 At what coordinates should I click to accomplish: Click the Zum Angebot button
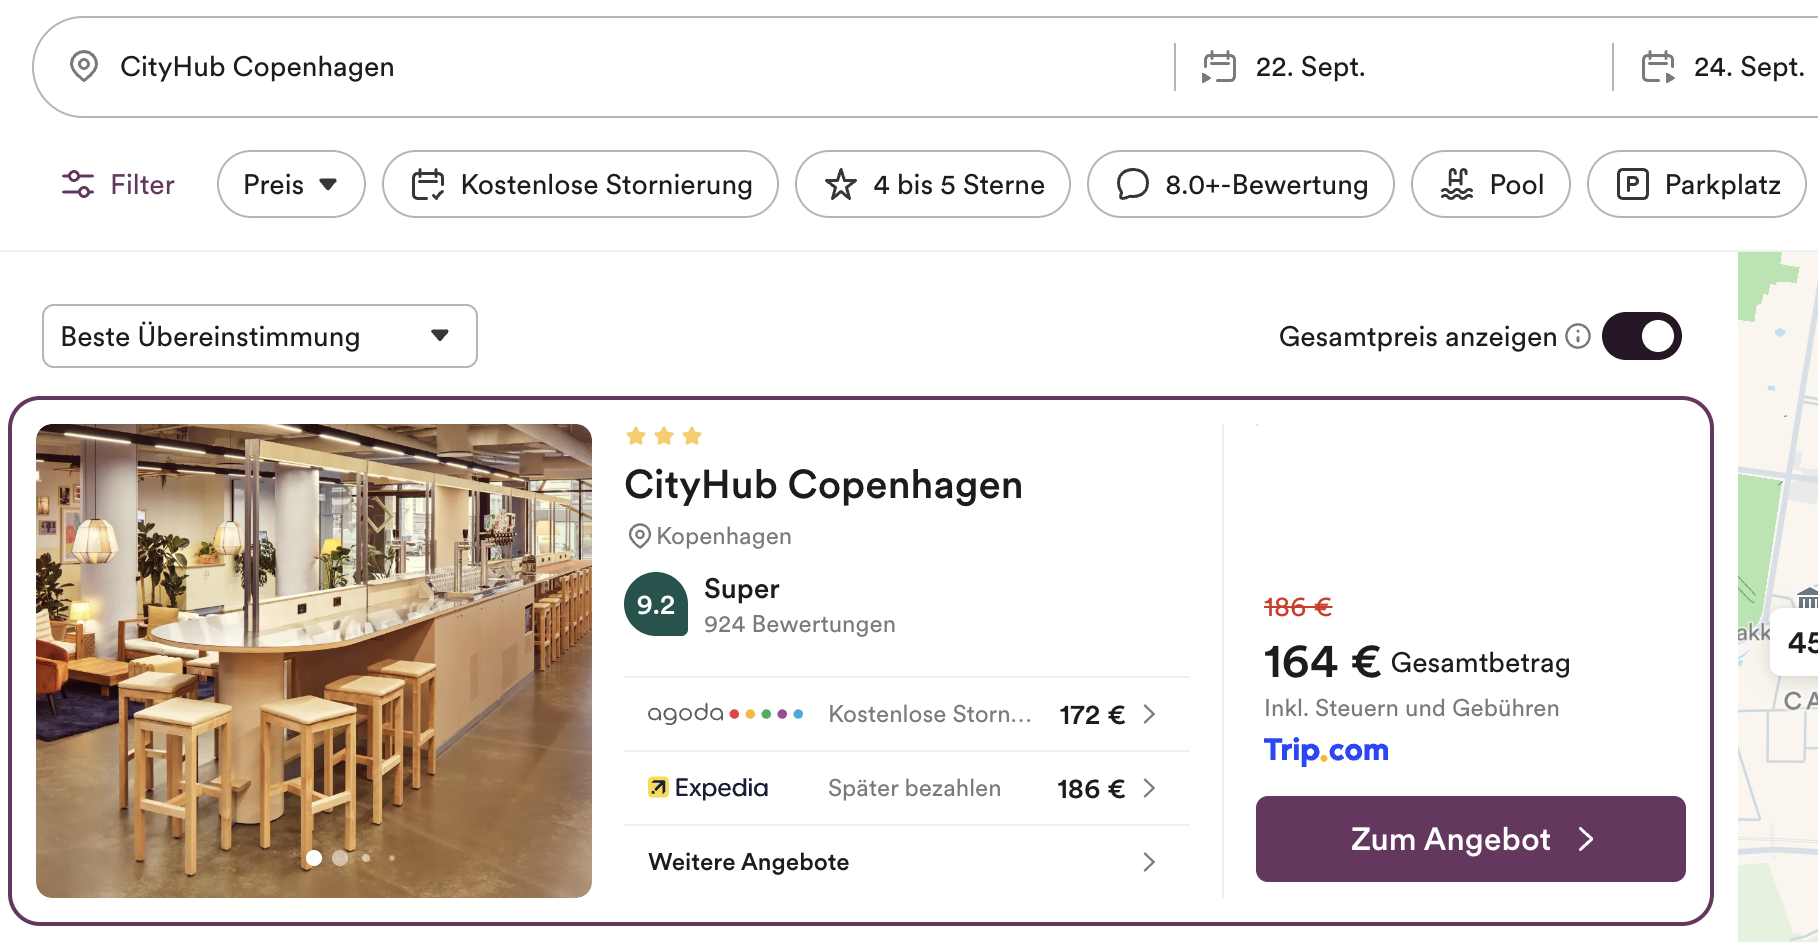pos(1471,839)
